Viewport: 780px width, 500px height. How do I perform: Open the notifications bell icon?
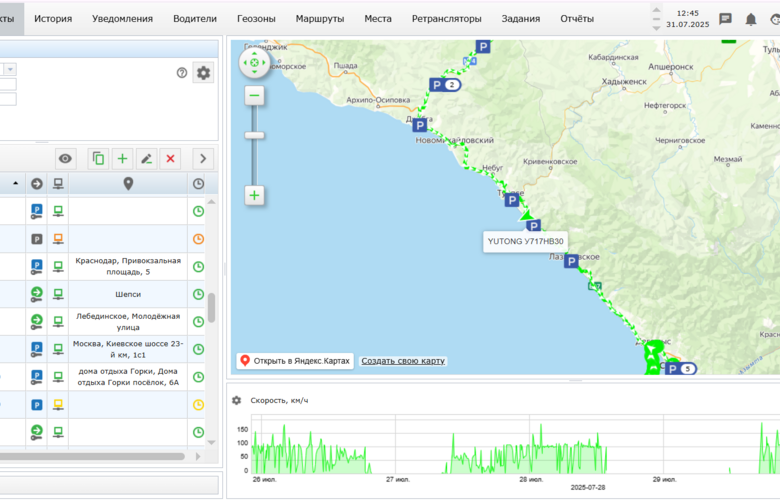pyautogui.click(x=751, y=19)
